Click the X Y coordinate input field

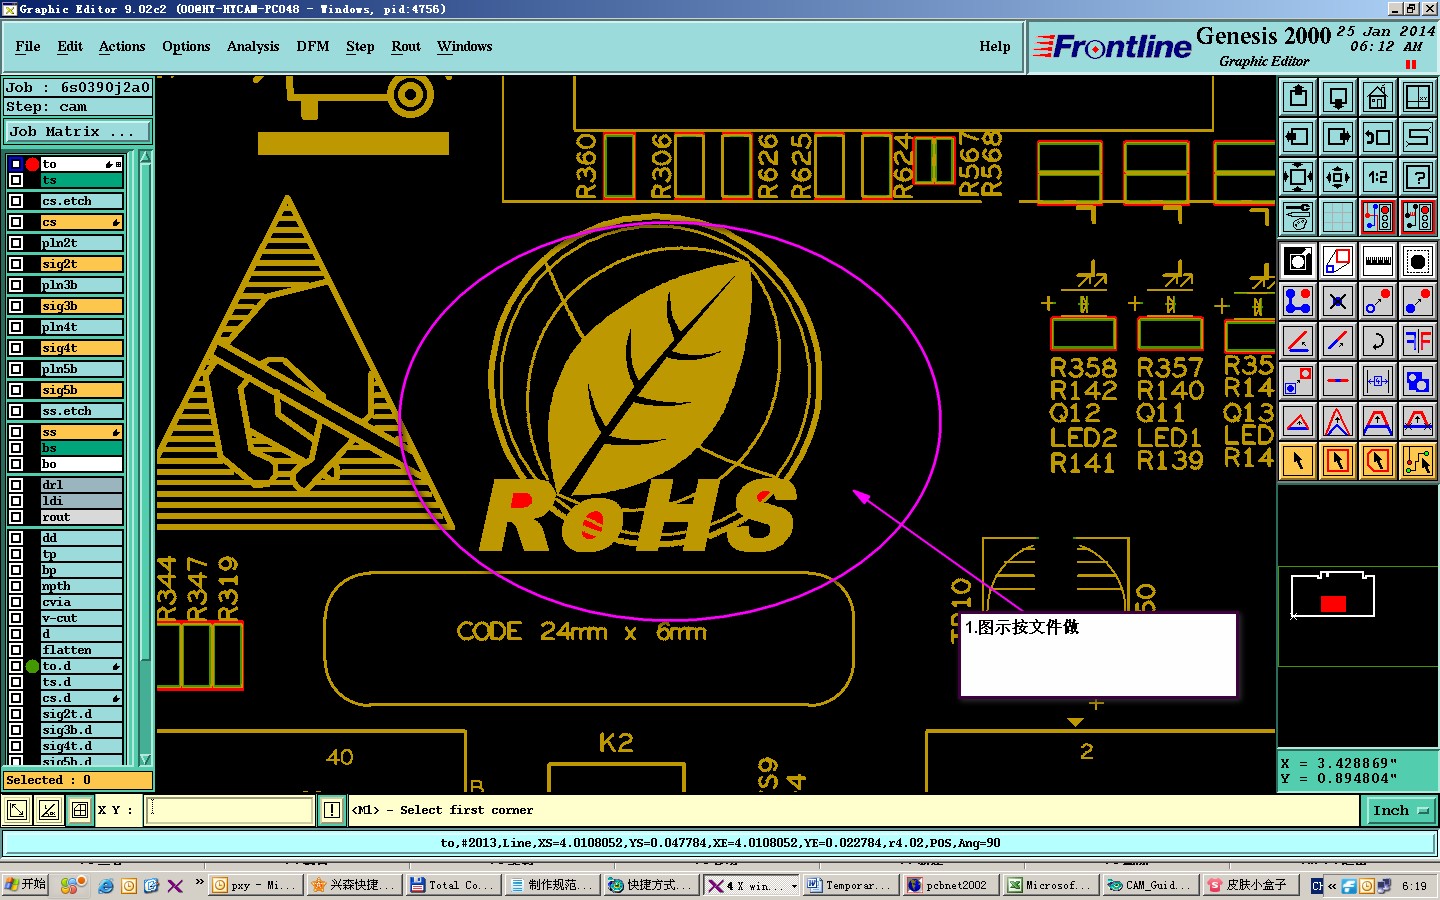point(230,810)
